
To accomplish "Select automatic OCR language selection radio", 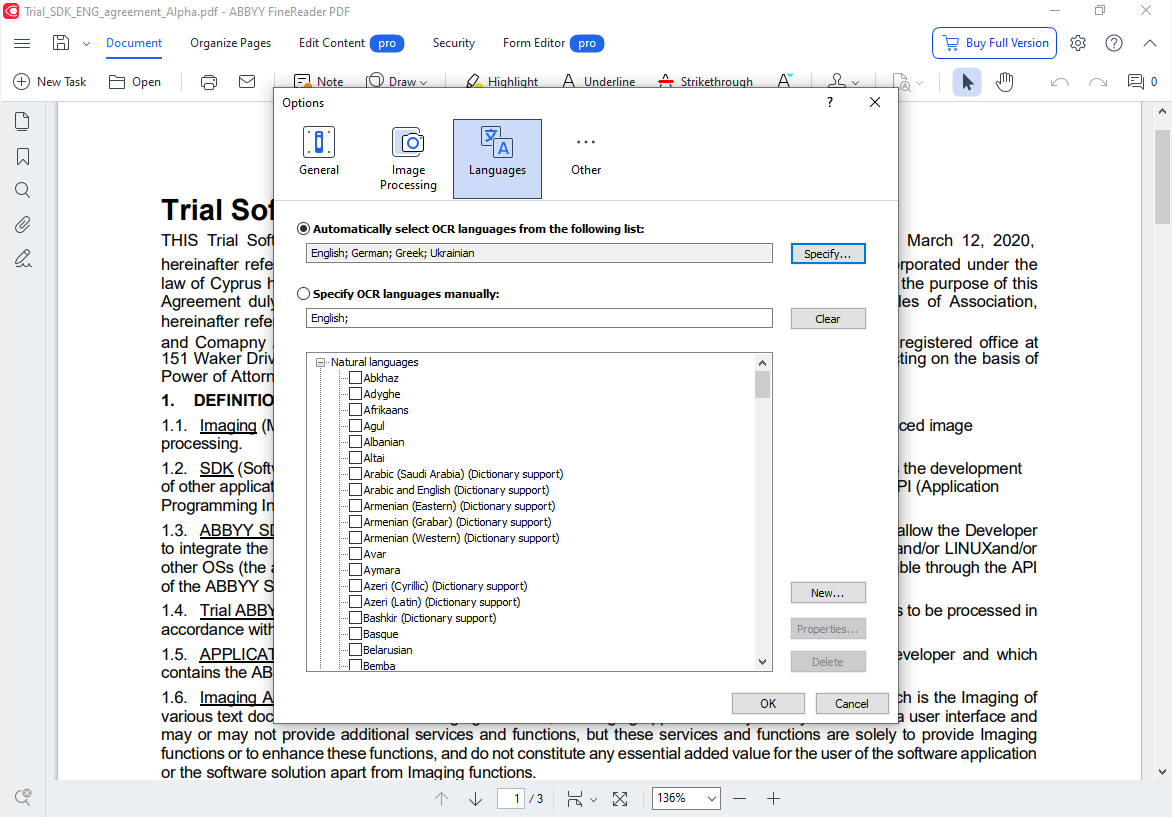I will coord(303,229).
